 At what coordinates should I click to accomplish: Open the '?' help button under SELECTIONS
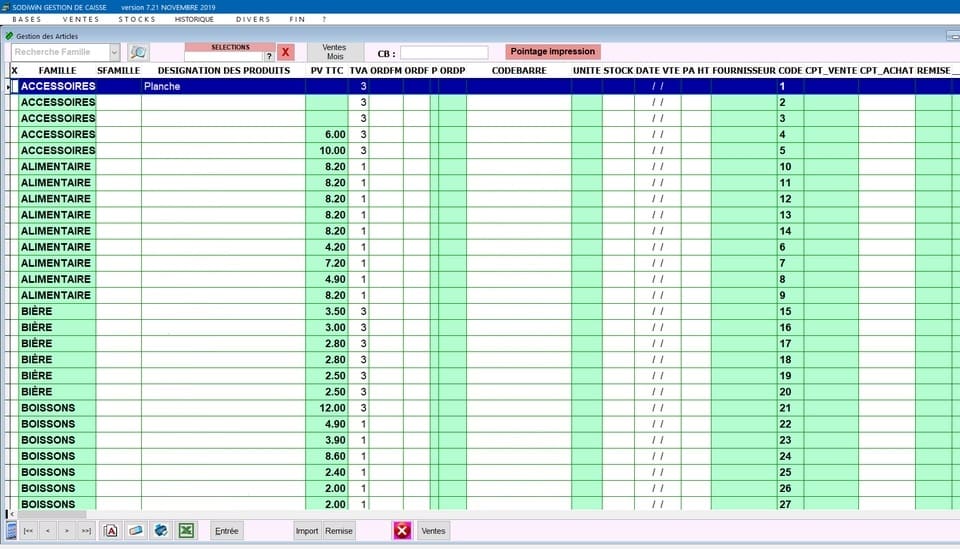coord(269,56)
